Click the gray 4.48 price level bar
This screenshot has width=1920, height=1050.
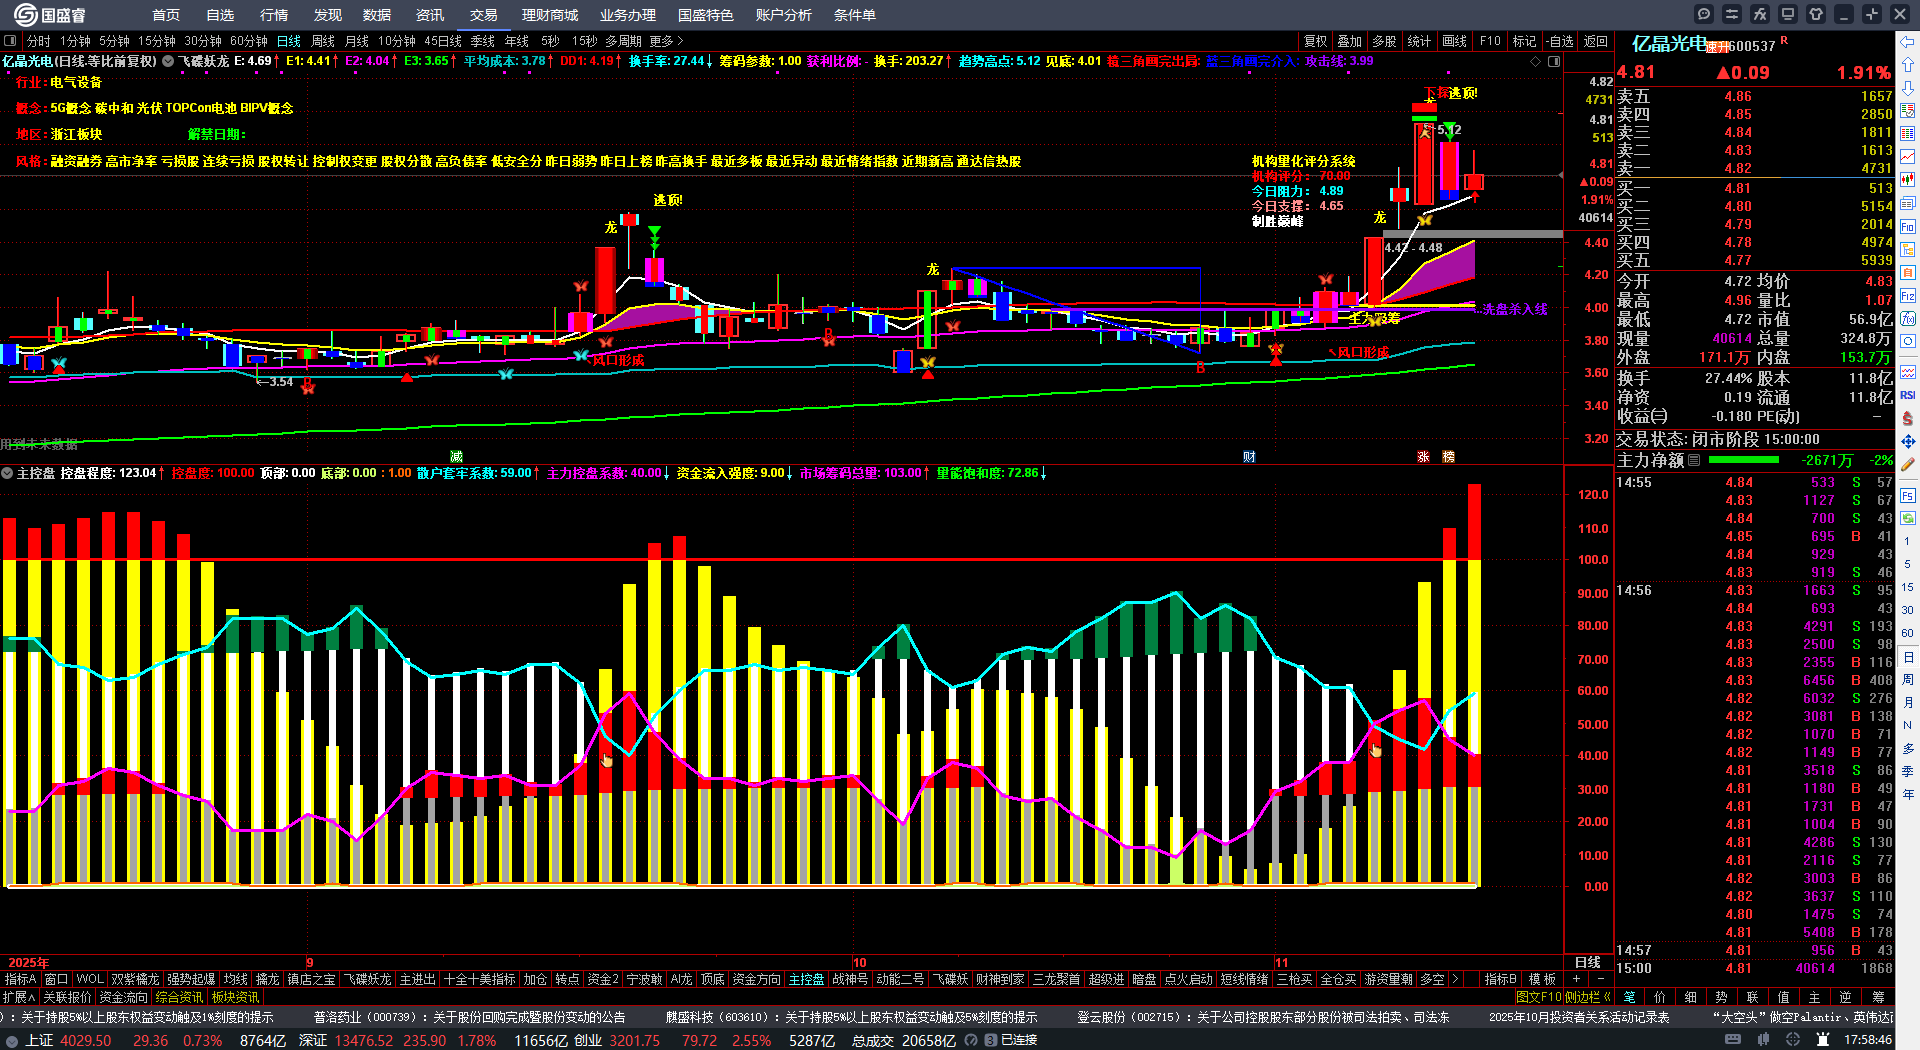click(1472, 235)
